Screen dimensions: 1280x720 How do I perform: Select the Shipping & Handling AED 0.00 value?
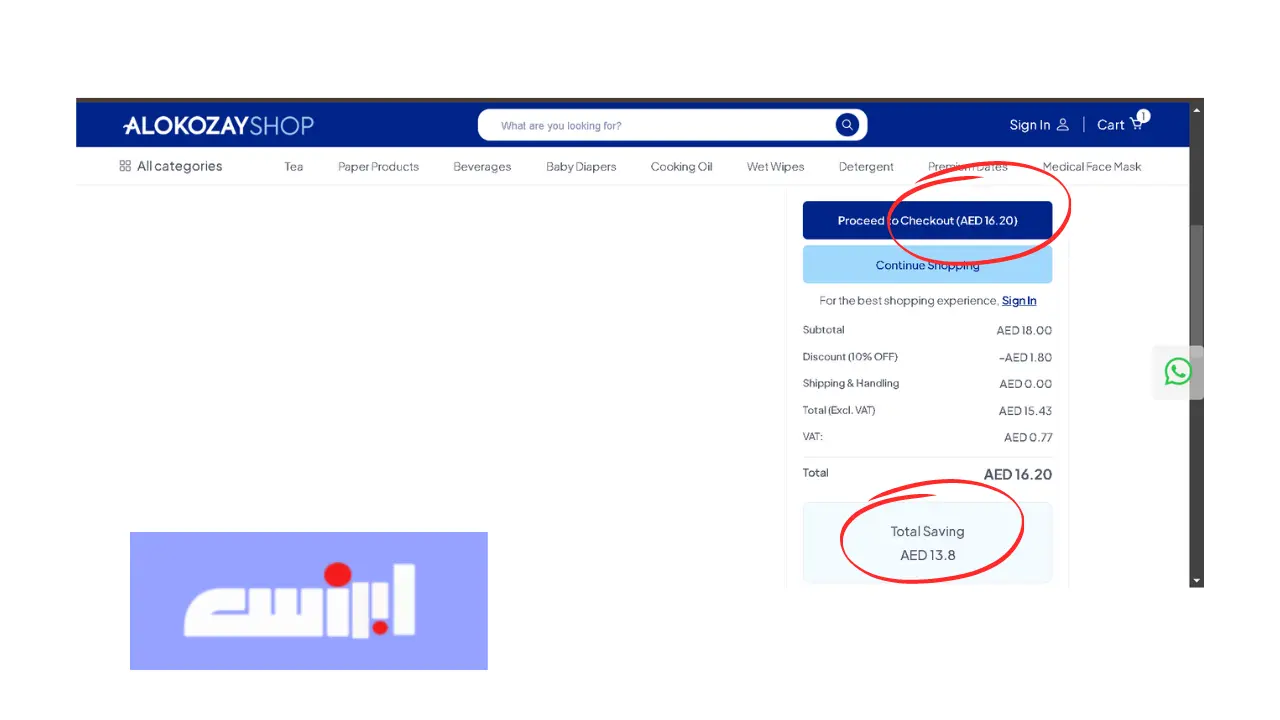[1025, 384]
